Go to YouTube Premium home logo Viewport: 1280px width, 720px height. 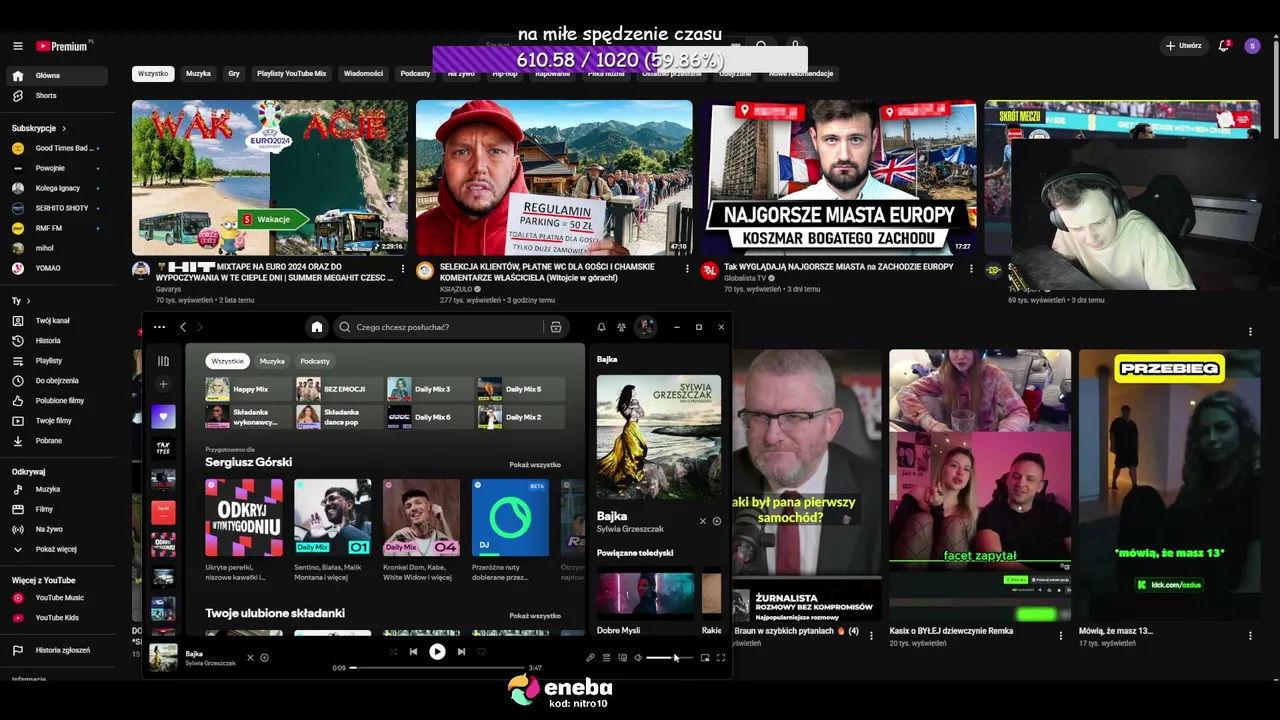click(63, 46)
